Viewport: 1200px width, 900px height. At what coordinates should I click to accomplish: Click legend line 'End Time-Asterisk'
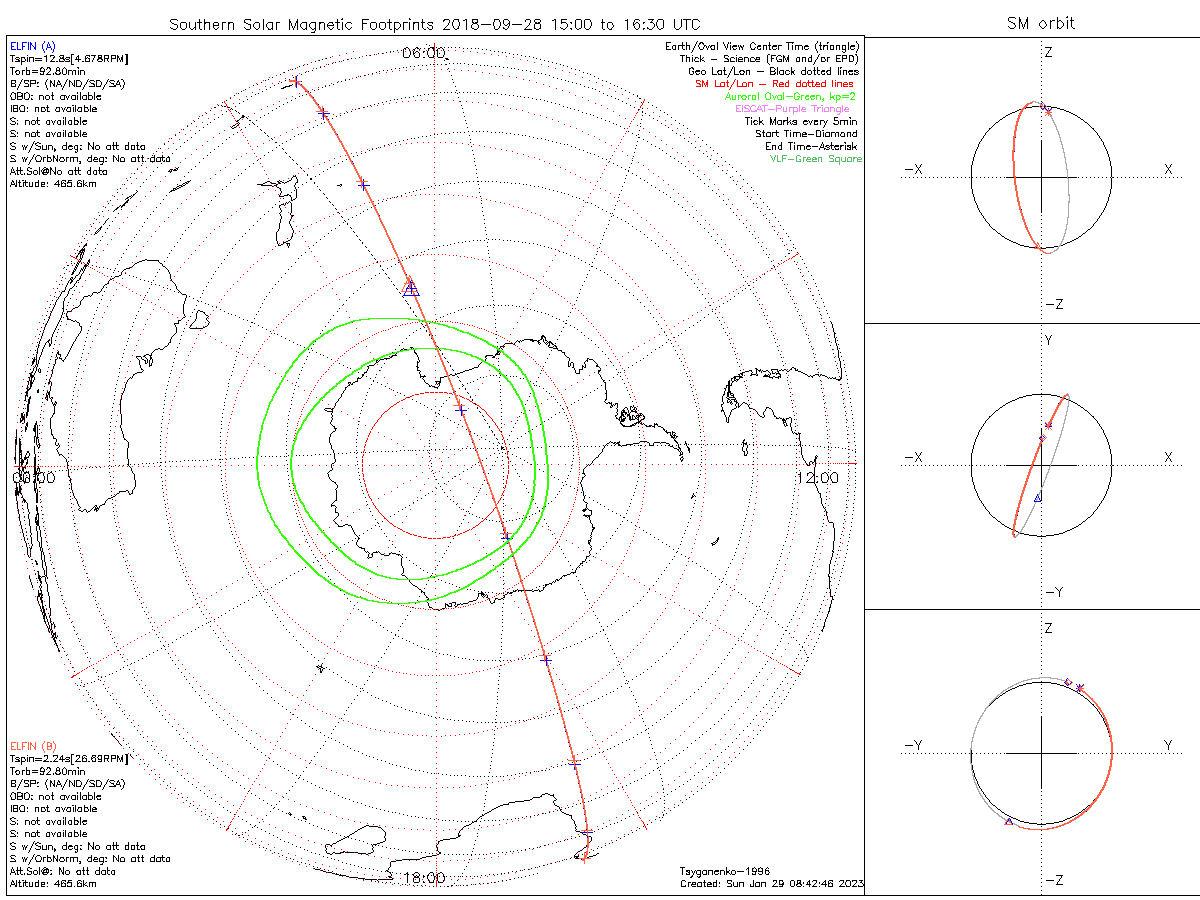pyautogui.click(x=811, y=146)
